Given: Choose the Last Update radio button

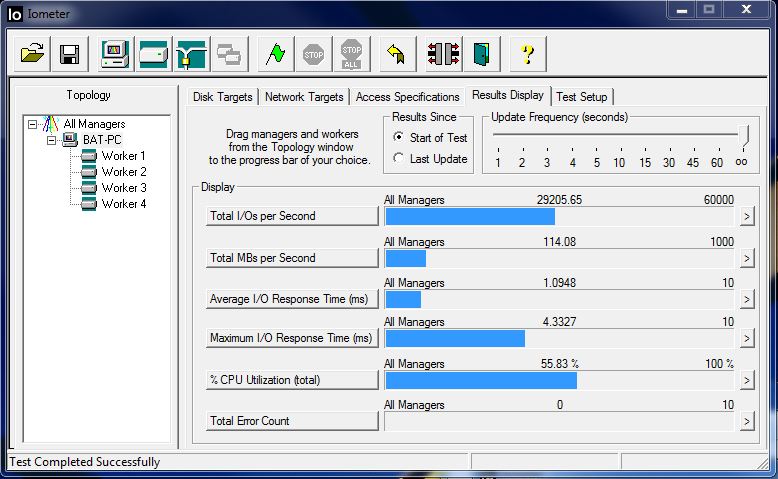Looking at the screenshot, I should coord(398,158).
